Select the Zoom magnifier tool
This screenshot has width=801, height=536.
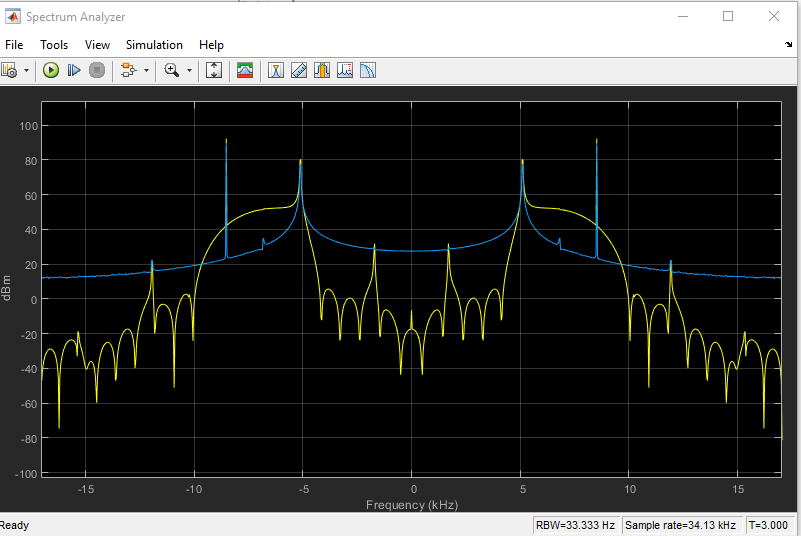click(172, 70)
